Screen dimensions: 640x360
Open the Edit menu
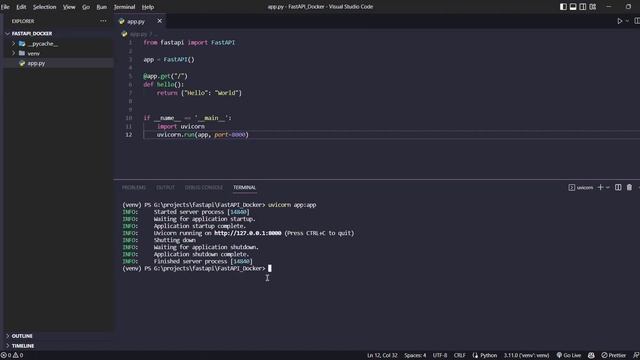[x=21, y=7]
